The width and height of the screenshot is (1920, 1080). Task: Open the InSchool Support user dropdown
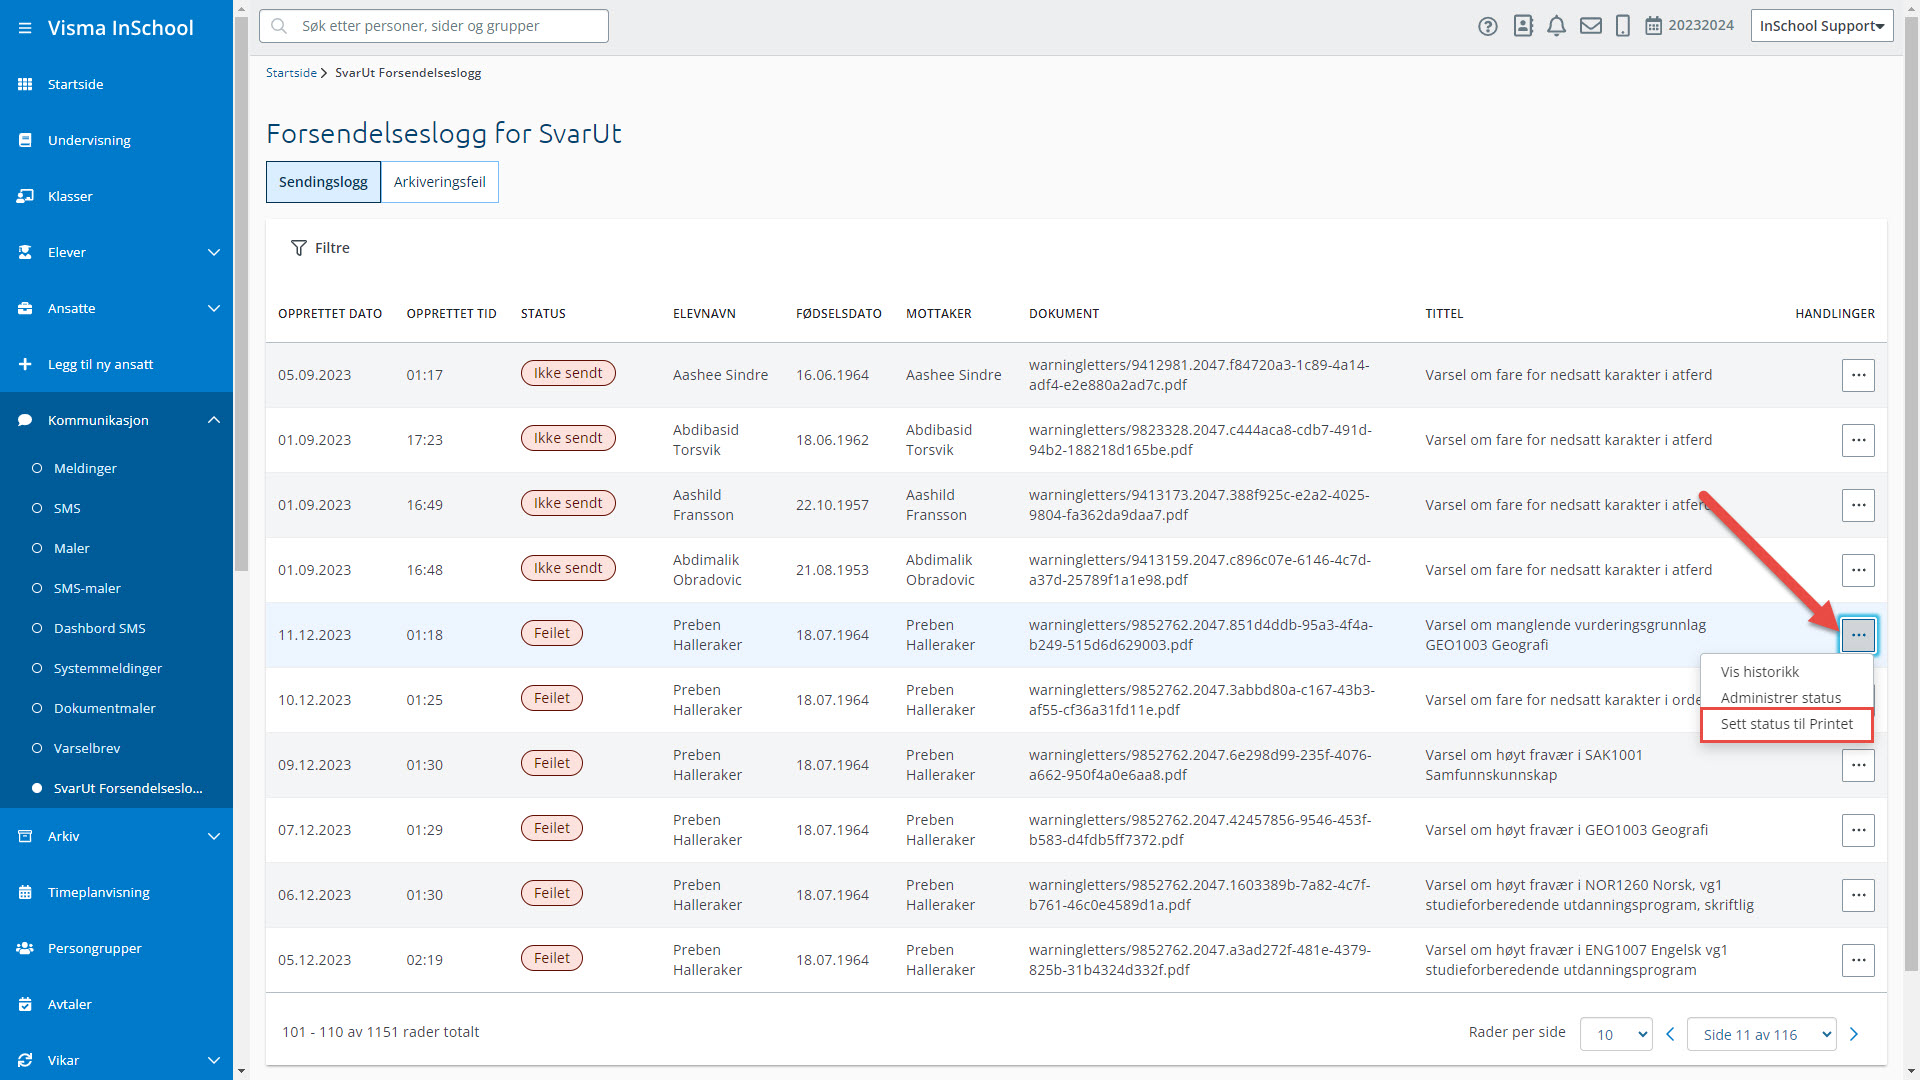pos(1822,26)
